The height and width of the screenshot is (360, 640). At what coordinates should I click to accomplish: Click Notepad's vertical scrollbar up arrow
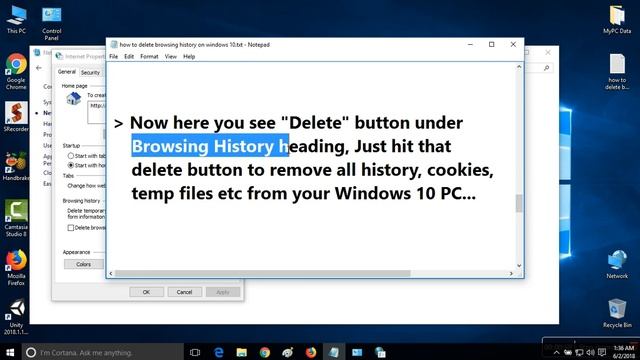point(519,67)
